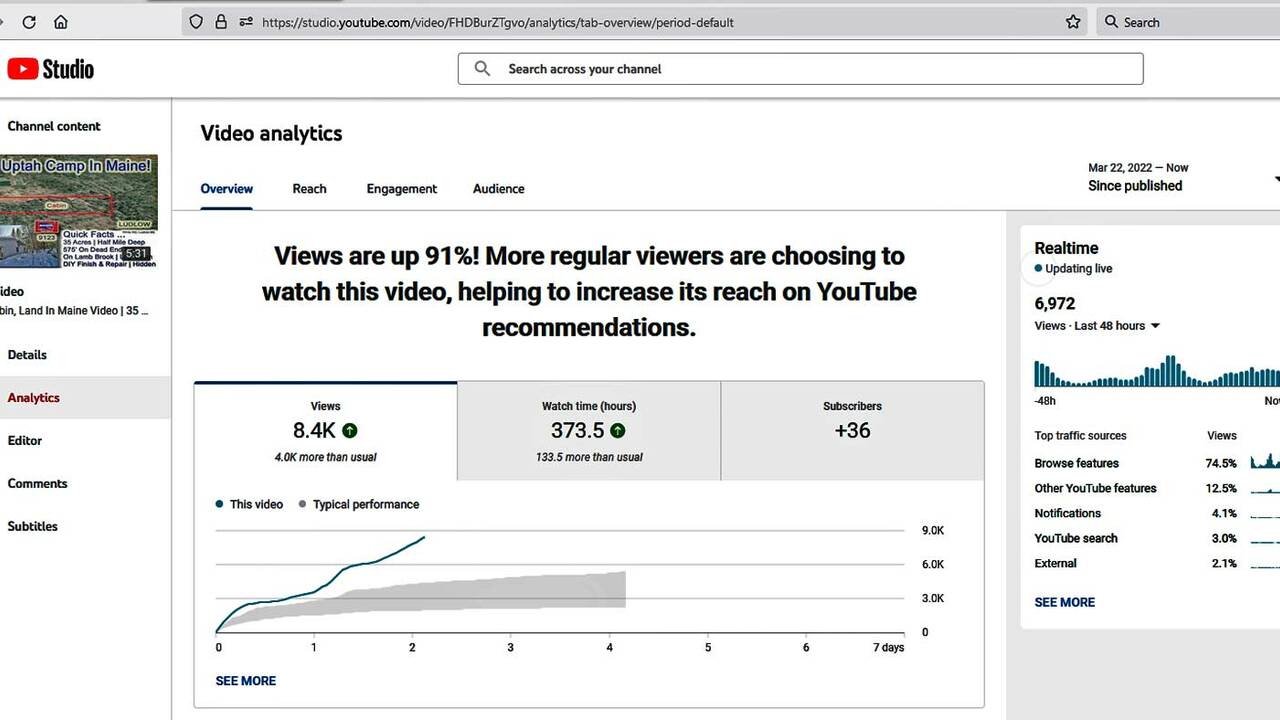Click the YouTube search traffic source row
1280x720 pixels.
point(1157,538)
